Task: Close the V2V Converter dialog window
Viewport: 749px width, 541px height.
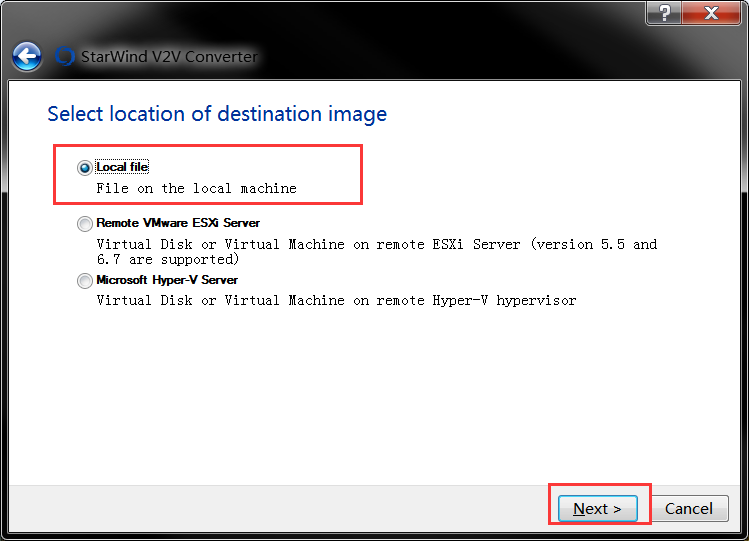Action: coord(711,13)
